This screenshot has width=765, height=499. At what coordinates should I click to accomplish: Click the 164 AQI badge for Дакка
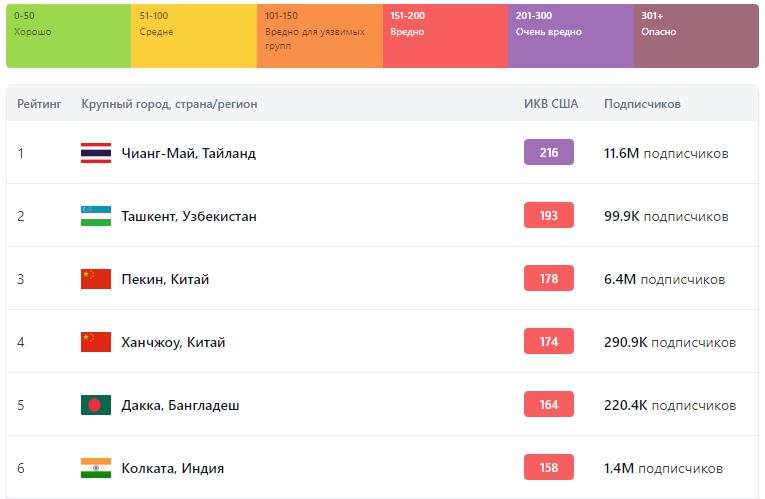[549, 404]
